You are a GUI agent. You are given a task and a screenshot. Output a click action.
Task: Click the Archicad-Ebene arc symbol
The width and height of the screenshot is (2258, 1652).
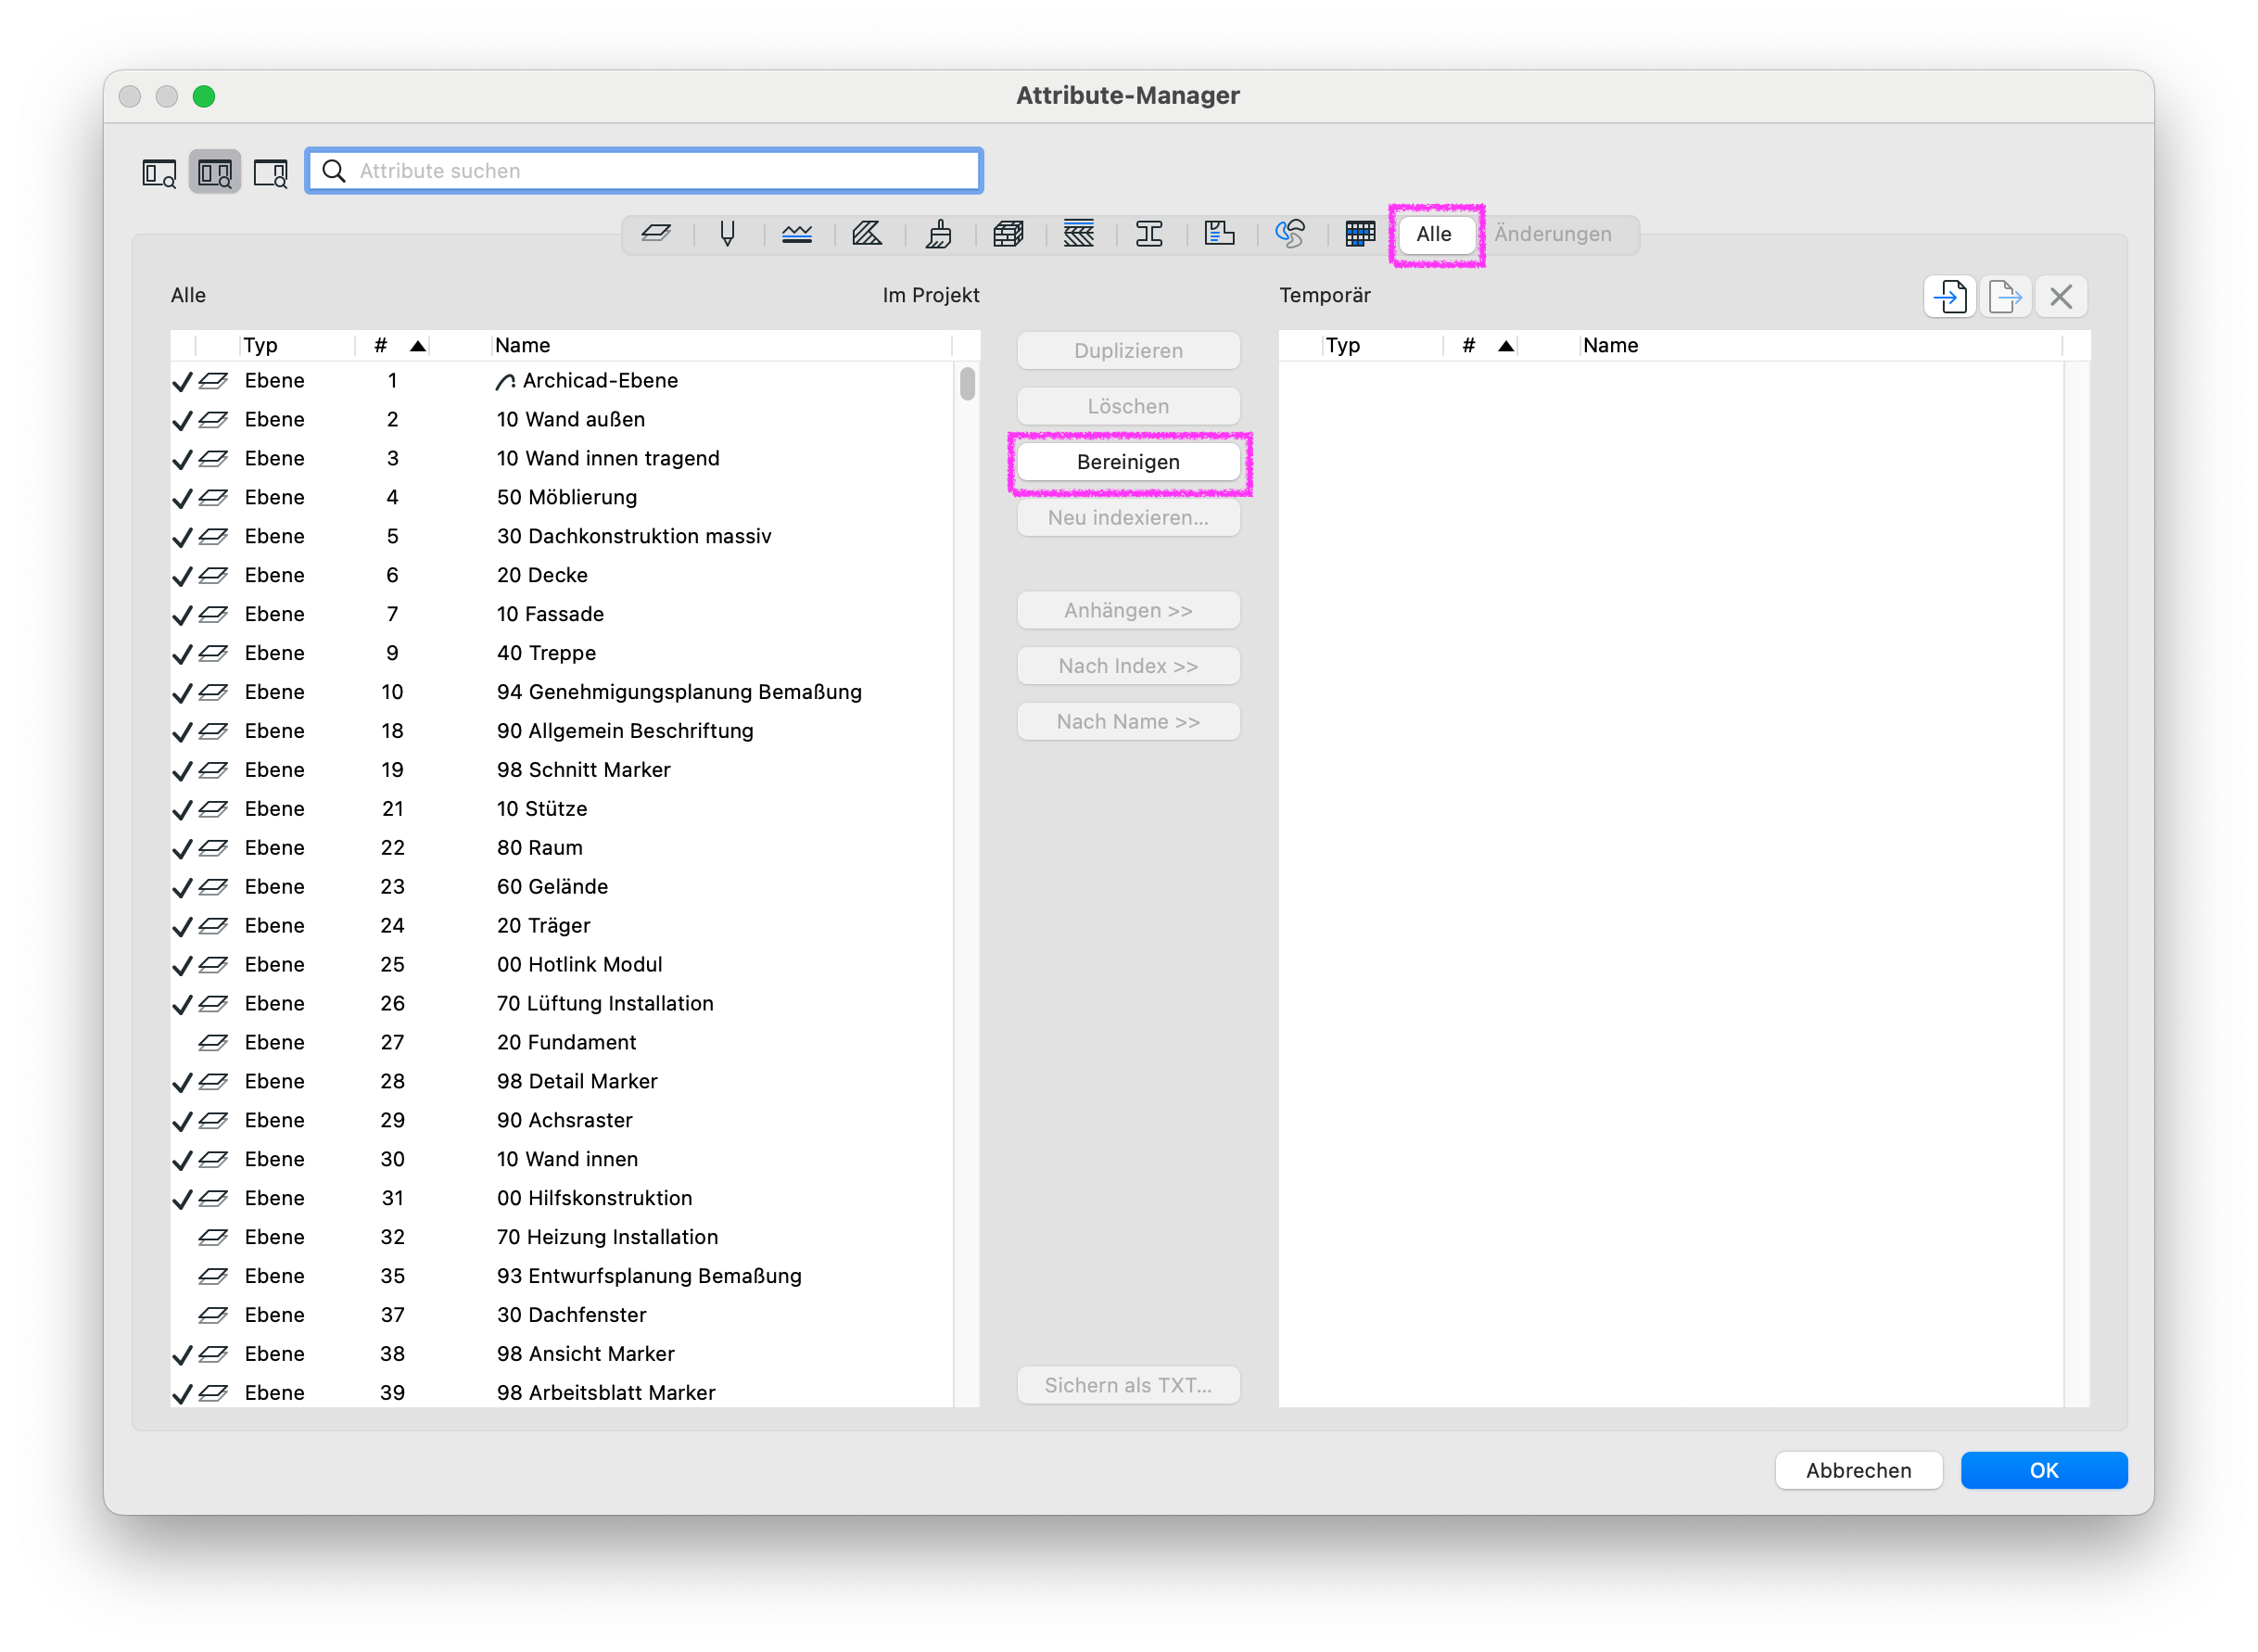pyautogui.click(x=506, y=382)
